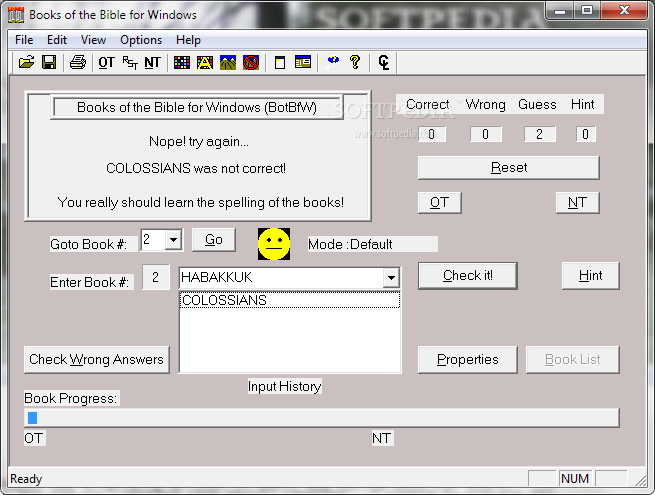Click the Reset button
The height and width of the screenshot is (495, 655).
pos(509,168)
